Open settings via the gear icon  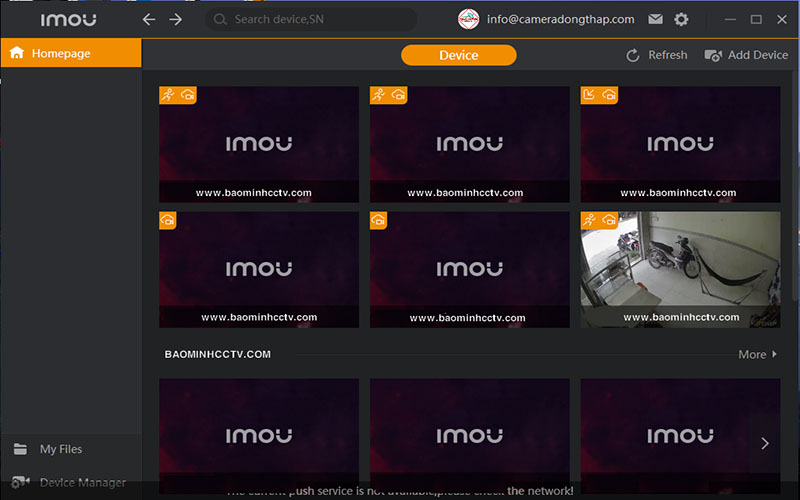[681, 19]
